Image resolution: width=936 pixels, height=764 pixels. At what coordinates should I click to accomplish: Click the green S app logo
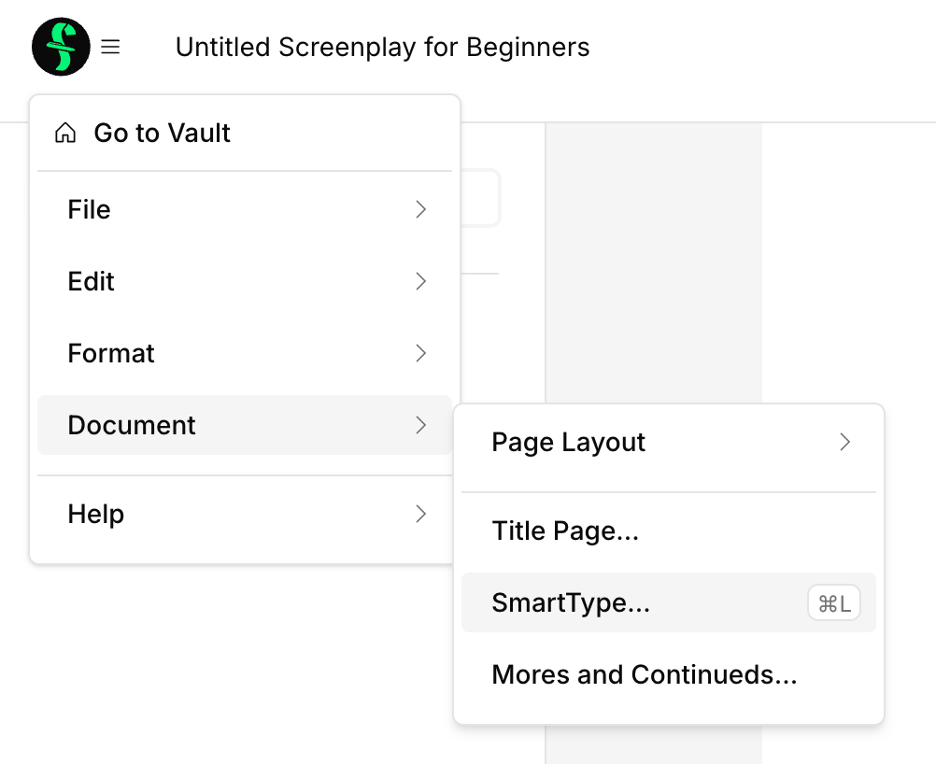pyautogui.click(x=61, y=47)
